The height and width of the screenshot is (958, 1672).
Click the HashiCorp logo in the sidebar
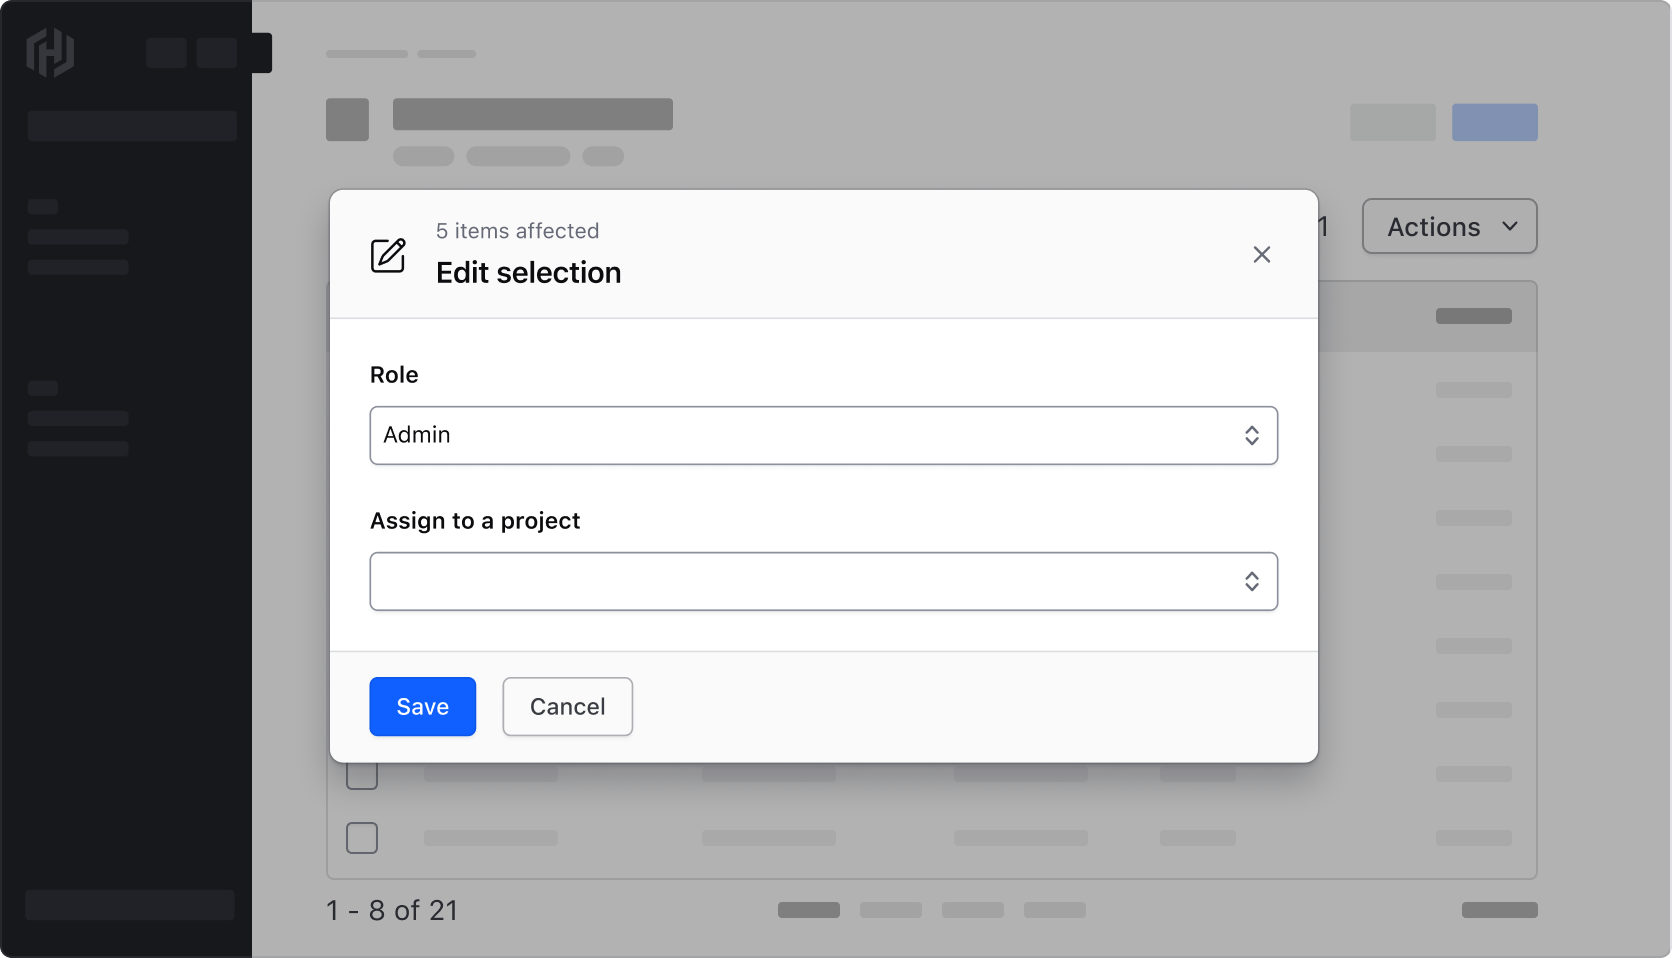[x=50, y=52]
